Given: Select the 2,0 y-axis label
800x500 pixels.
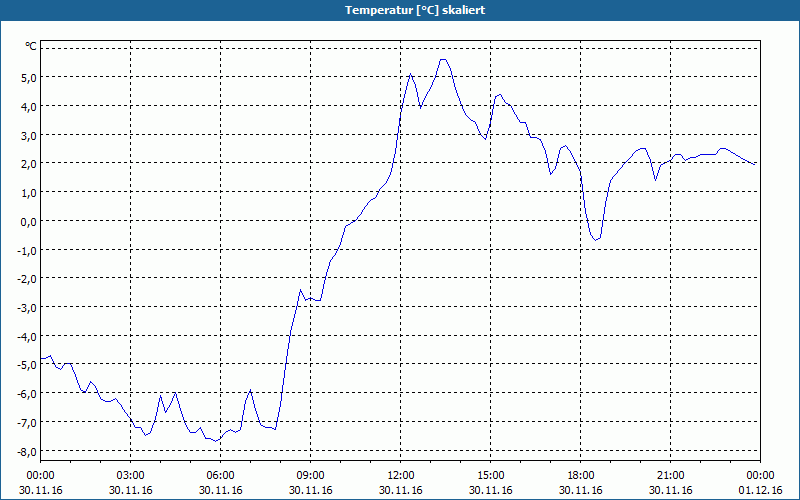Looking at the screenshot, I should [28, 164].
